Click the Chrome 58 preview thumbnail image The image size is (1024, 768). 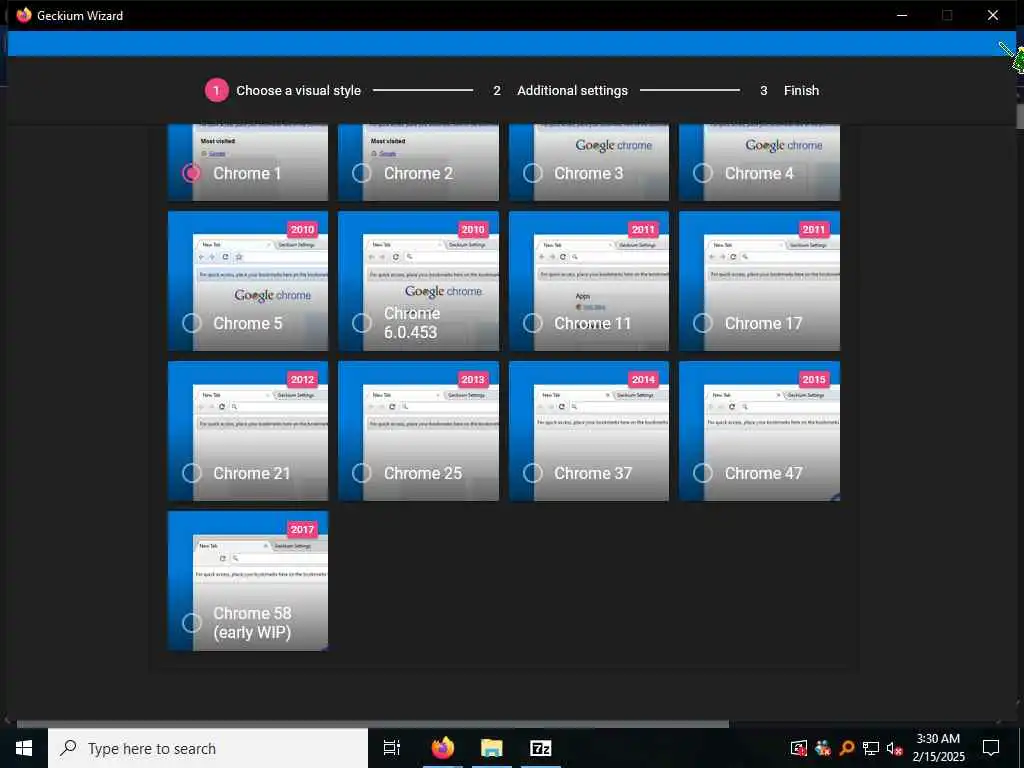click(248, 581)
